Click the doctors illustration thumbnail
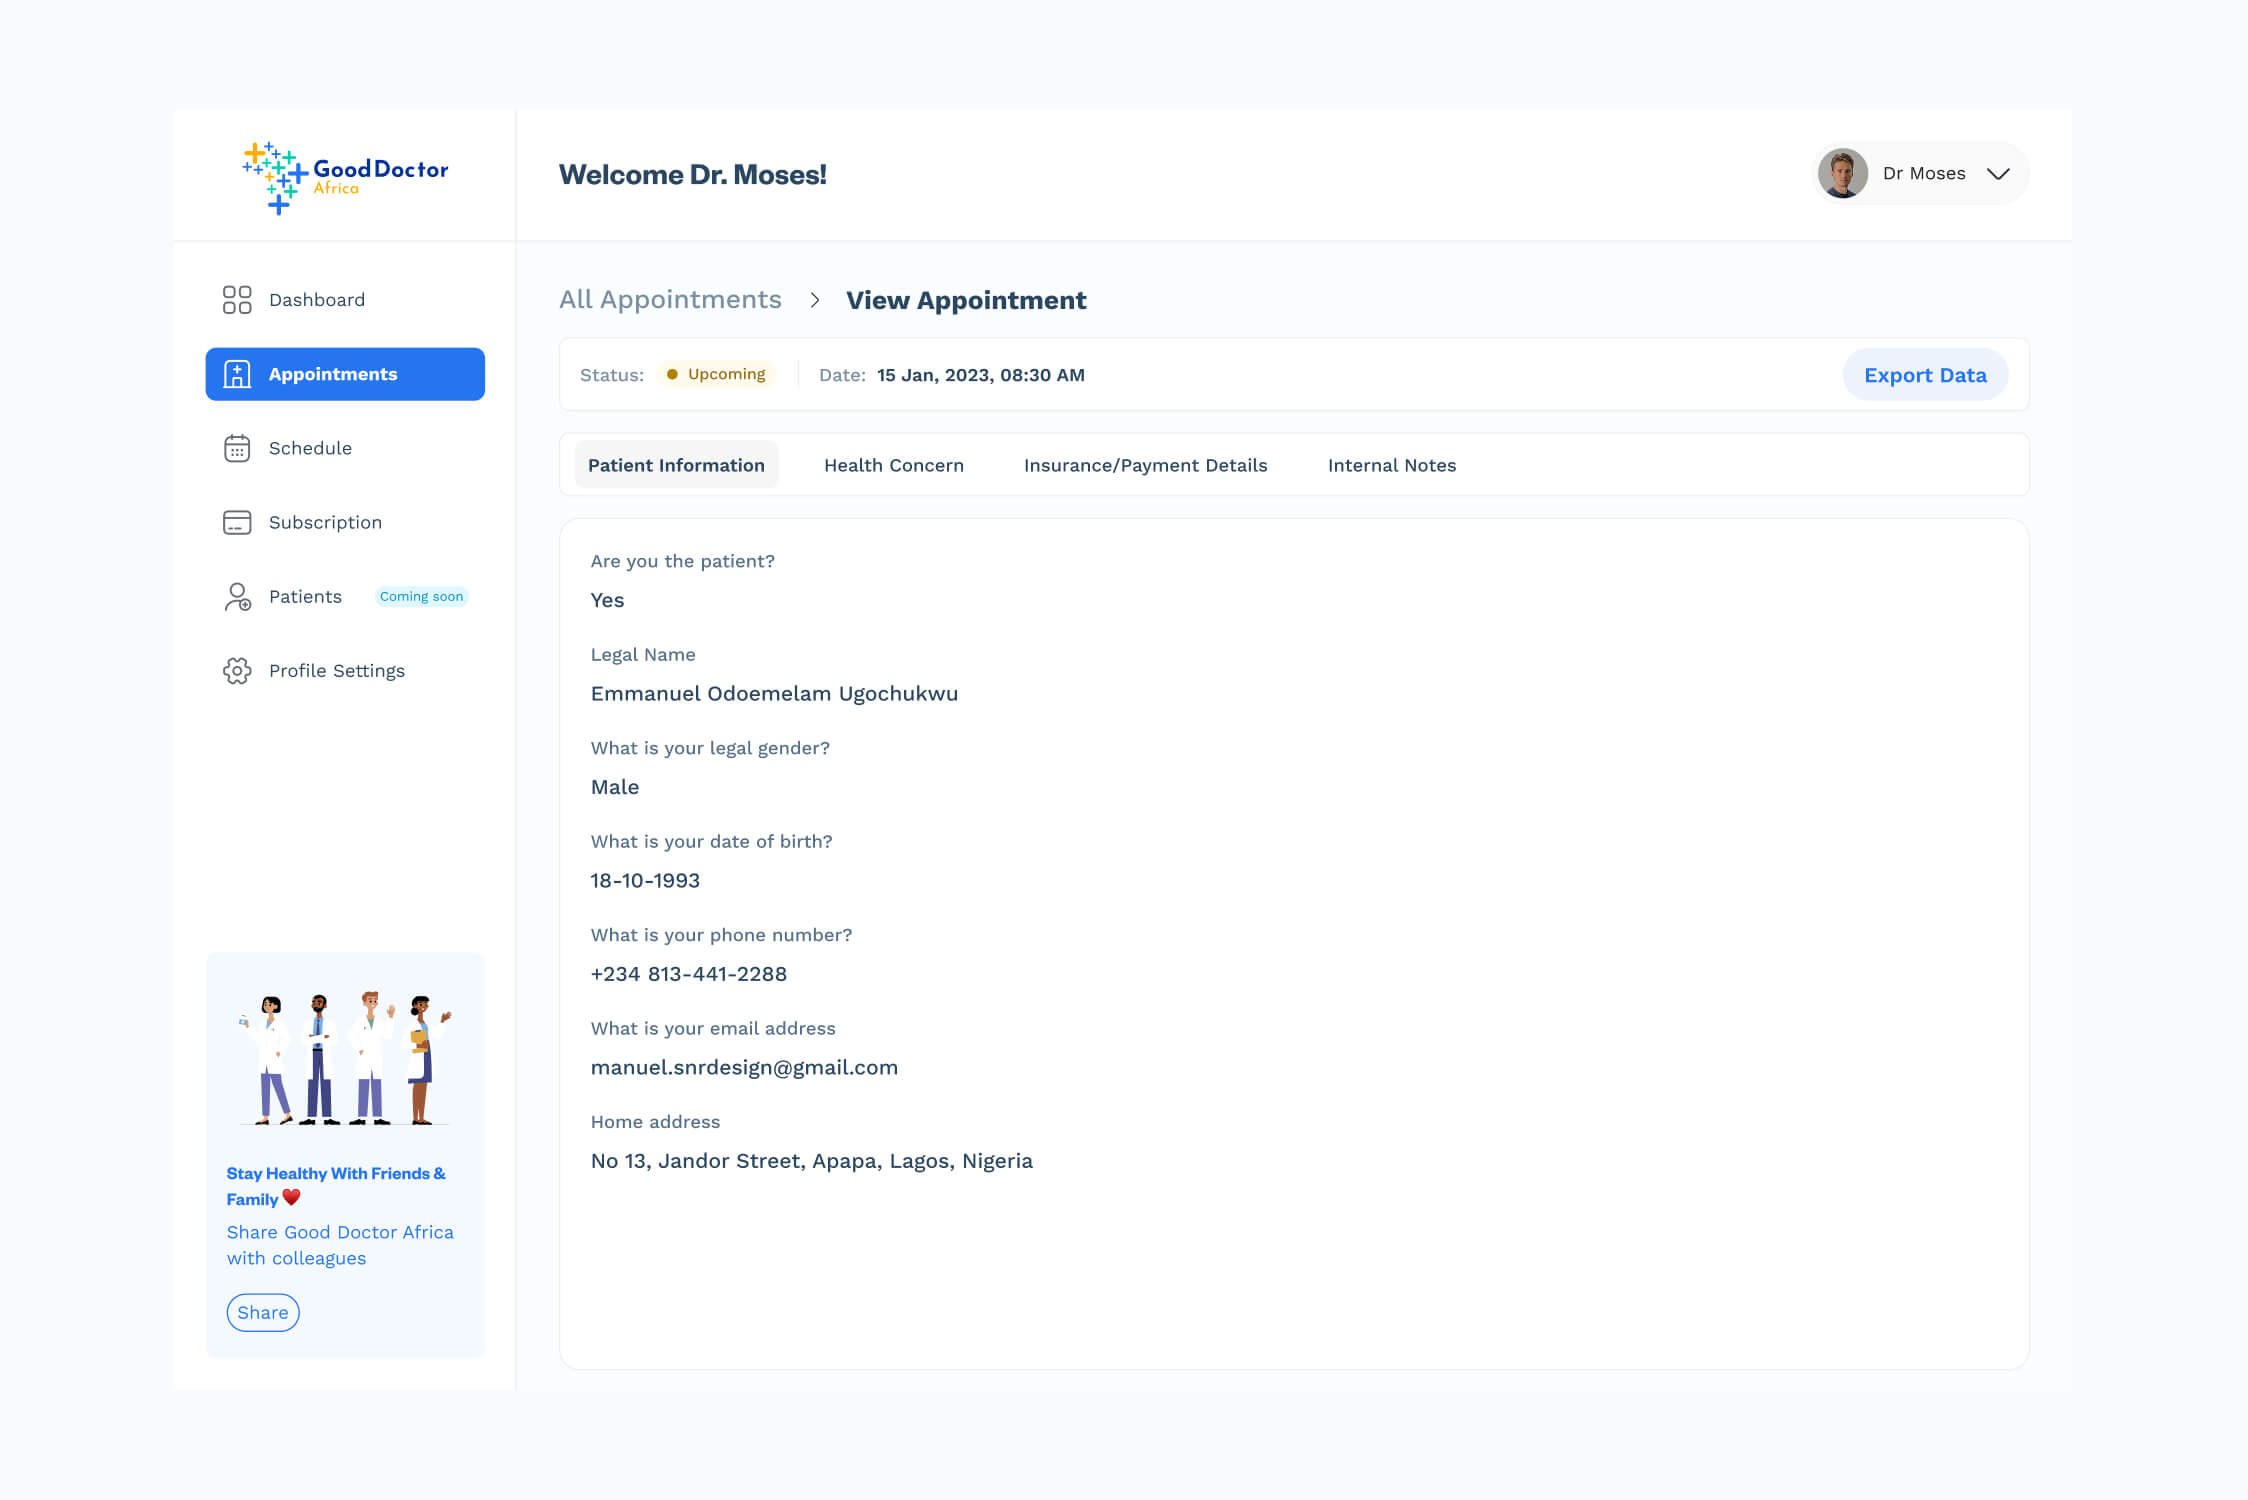 (x=345, y=1058)
